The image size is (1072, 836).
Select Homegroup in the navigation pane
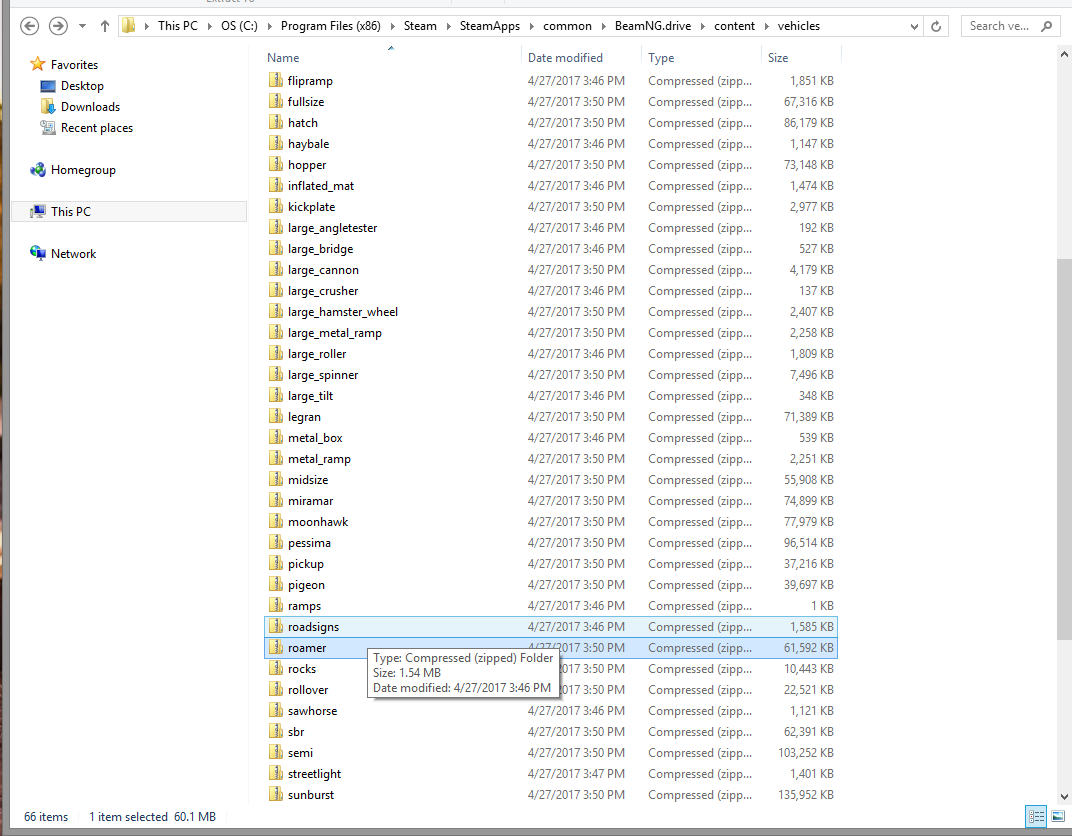pyautogui.click(x=83, y=170)
